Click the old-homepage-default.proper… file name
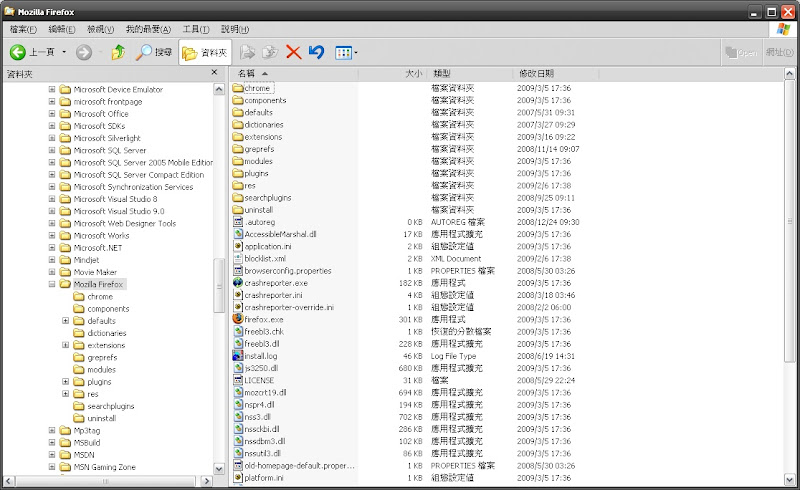Image resolution: width=800 pixels, height=490 pixels. tap(299, 466)
